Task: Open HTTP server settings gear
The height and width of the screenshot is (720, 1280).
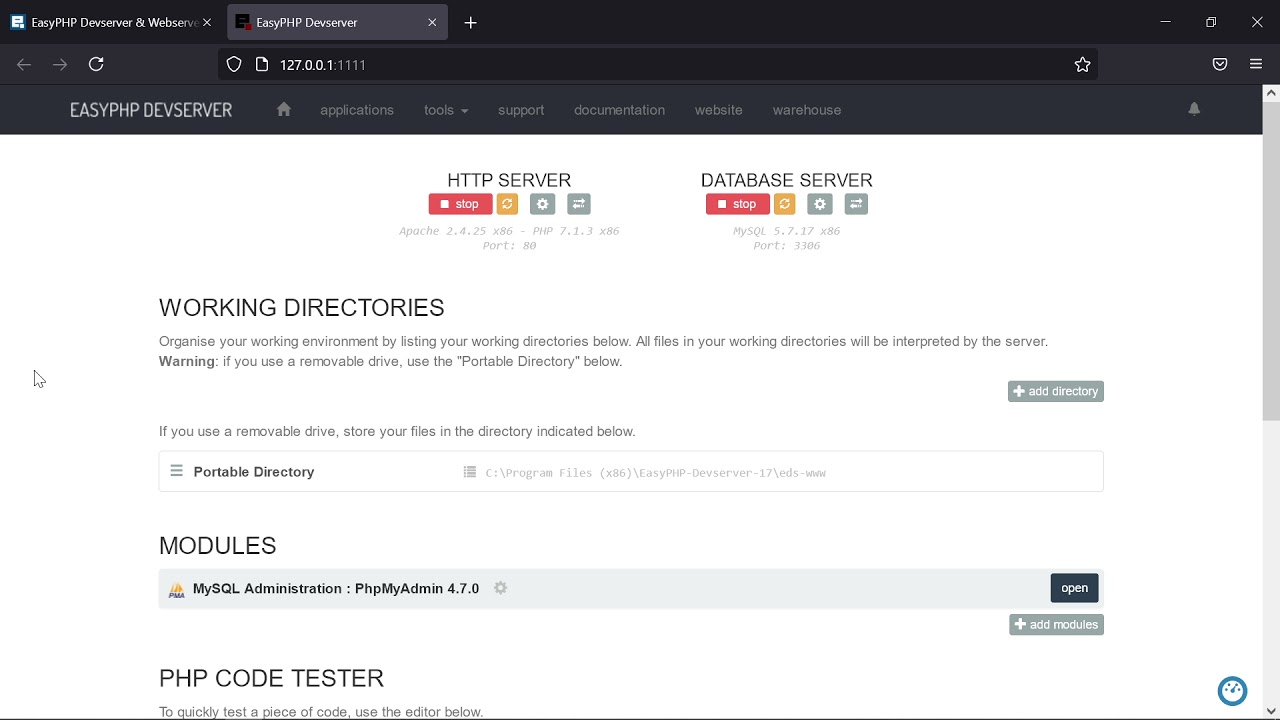Action: (x=543, y=205)
